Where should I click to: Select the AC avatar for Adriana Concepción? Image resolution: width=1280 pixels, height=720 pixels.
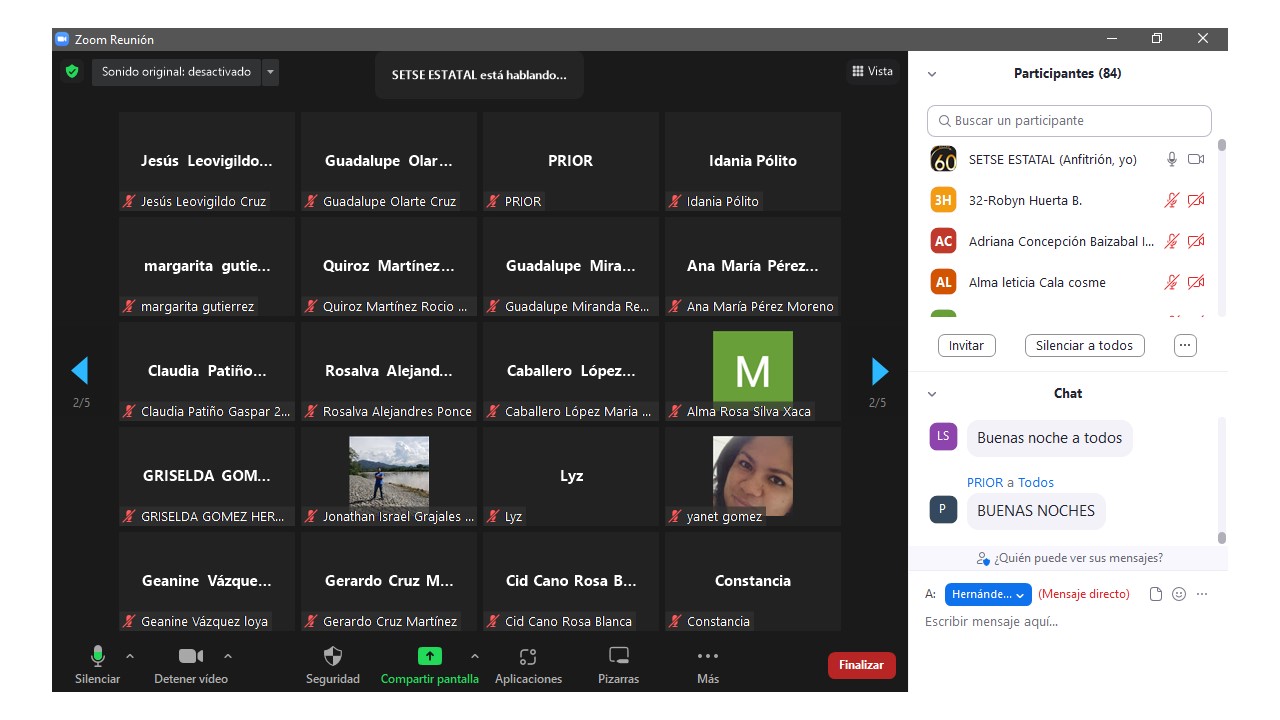(x=943, y=241)
